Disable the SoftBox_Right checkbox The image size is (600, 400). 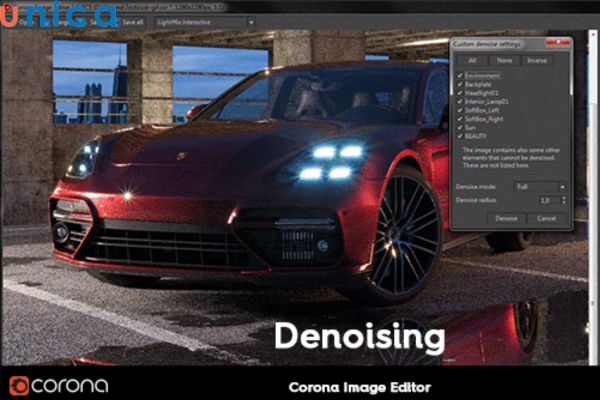pos(460,119)
